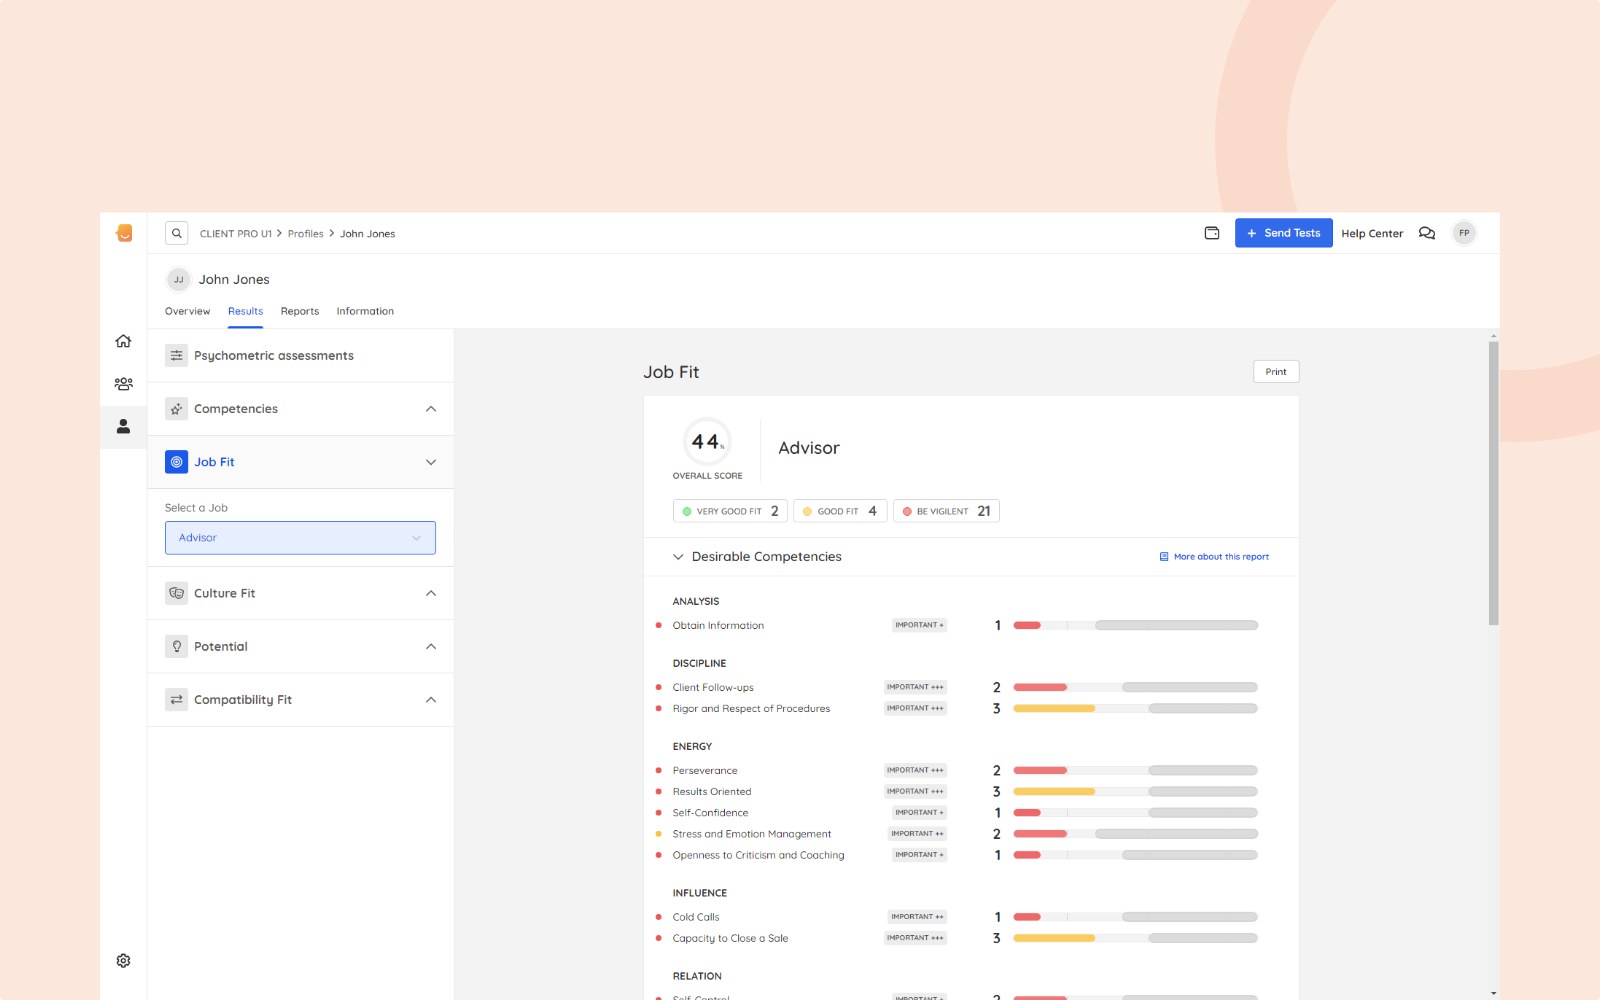
Task: Click the Culture Fit masks icon
Action: click(x=176, y=593)
